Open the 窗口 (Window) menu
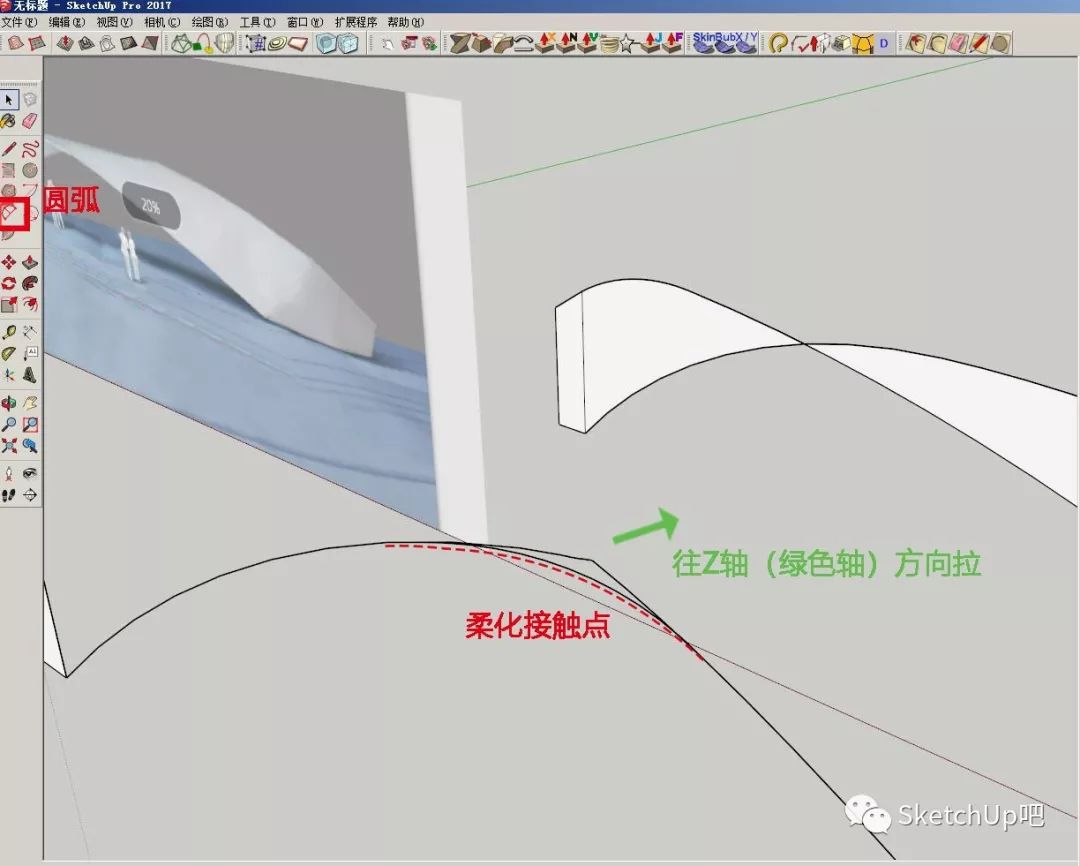 click(x=304, y=22)
